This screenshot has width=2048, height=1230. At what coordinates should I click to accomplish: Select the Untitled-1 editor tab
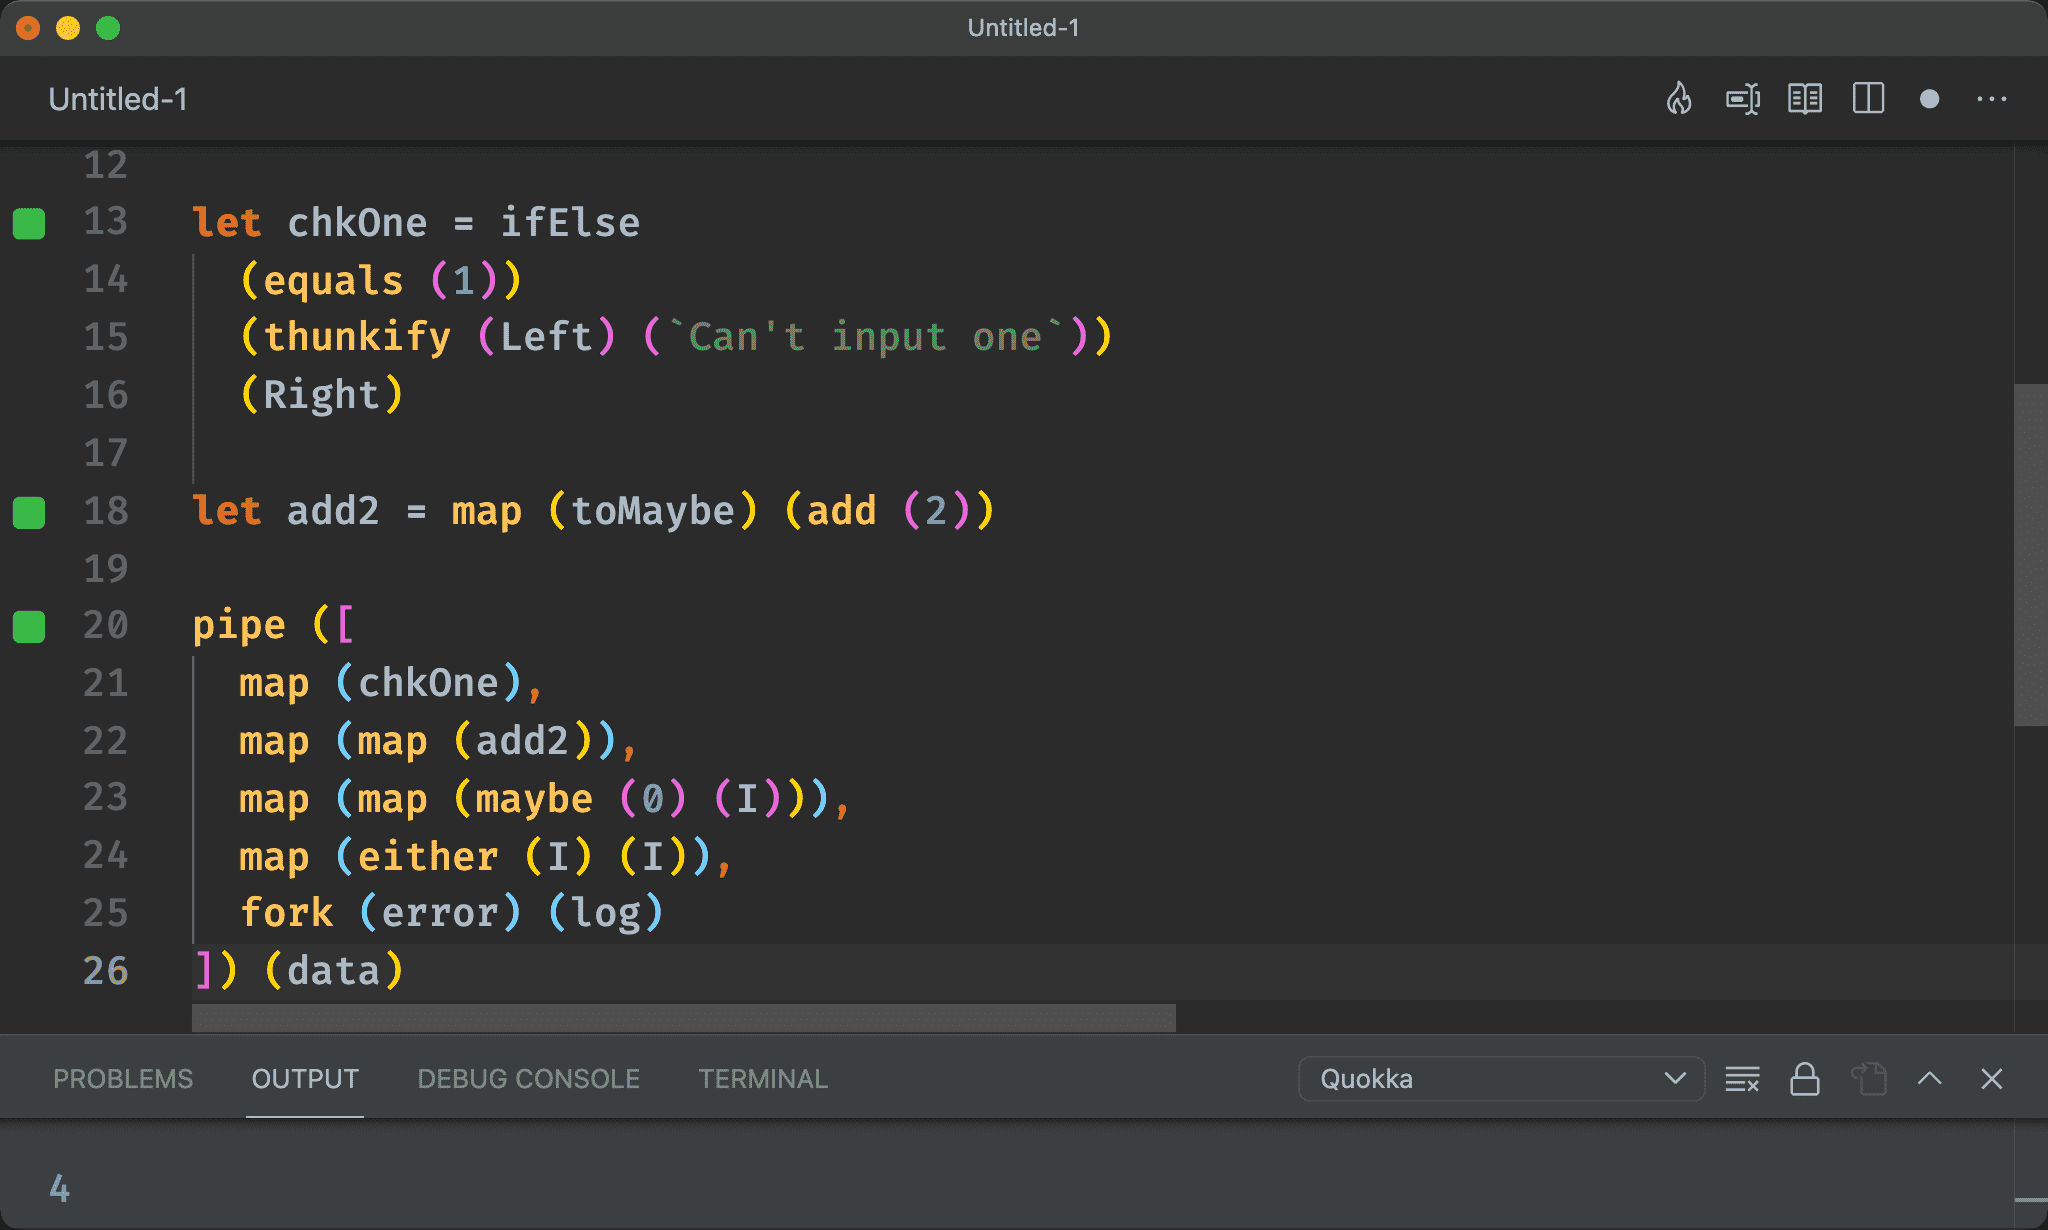[118, 99]
